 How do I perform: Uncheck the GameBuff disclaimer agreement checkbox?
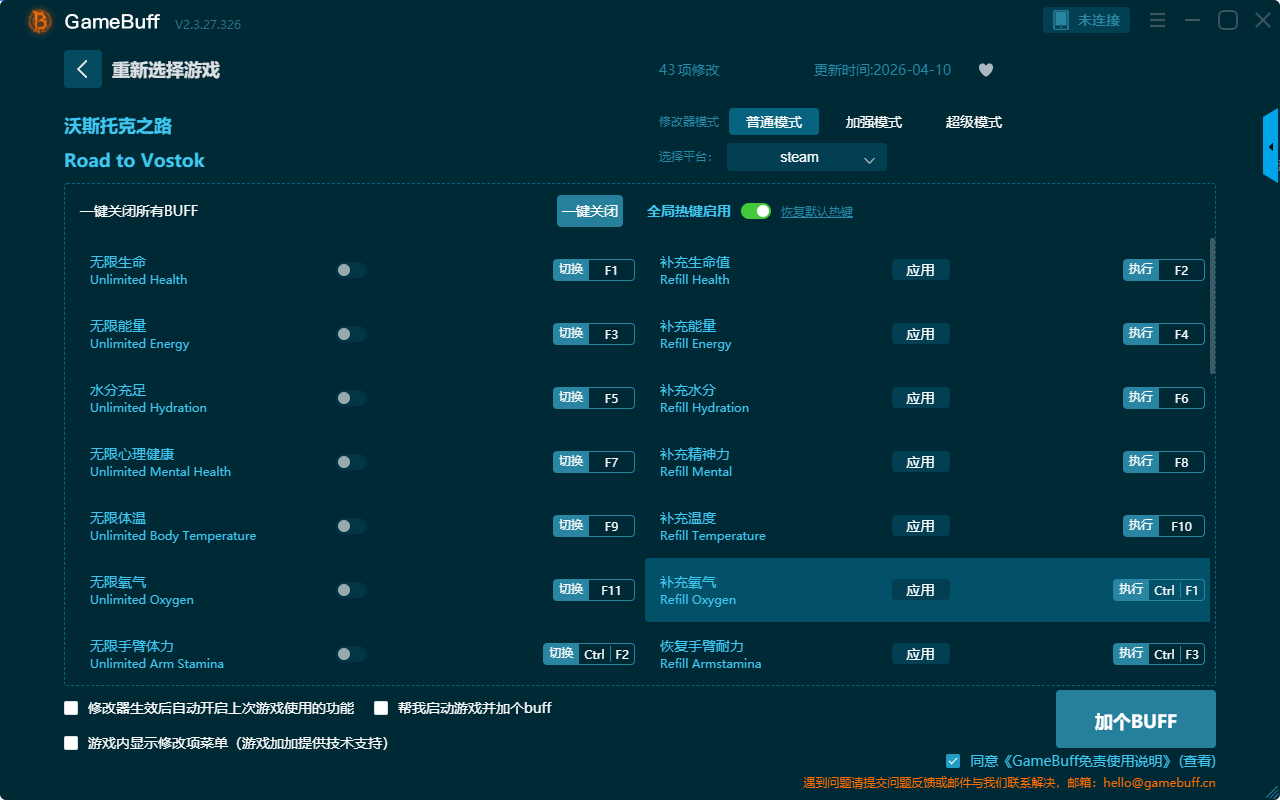click(x=953, y=761)
